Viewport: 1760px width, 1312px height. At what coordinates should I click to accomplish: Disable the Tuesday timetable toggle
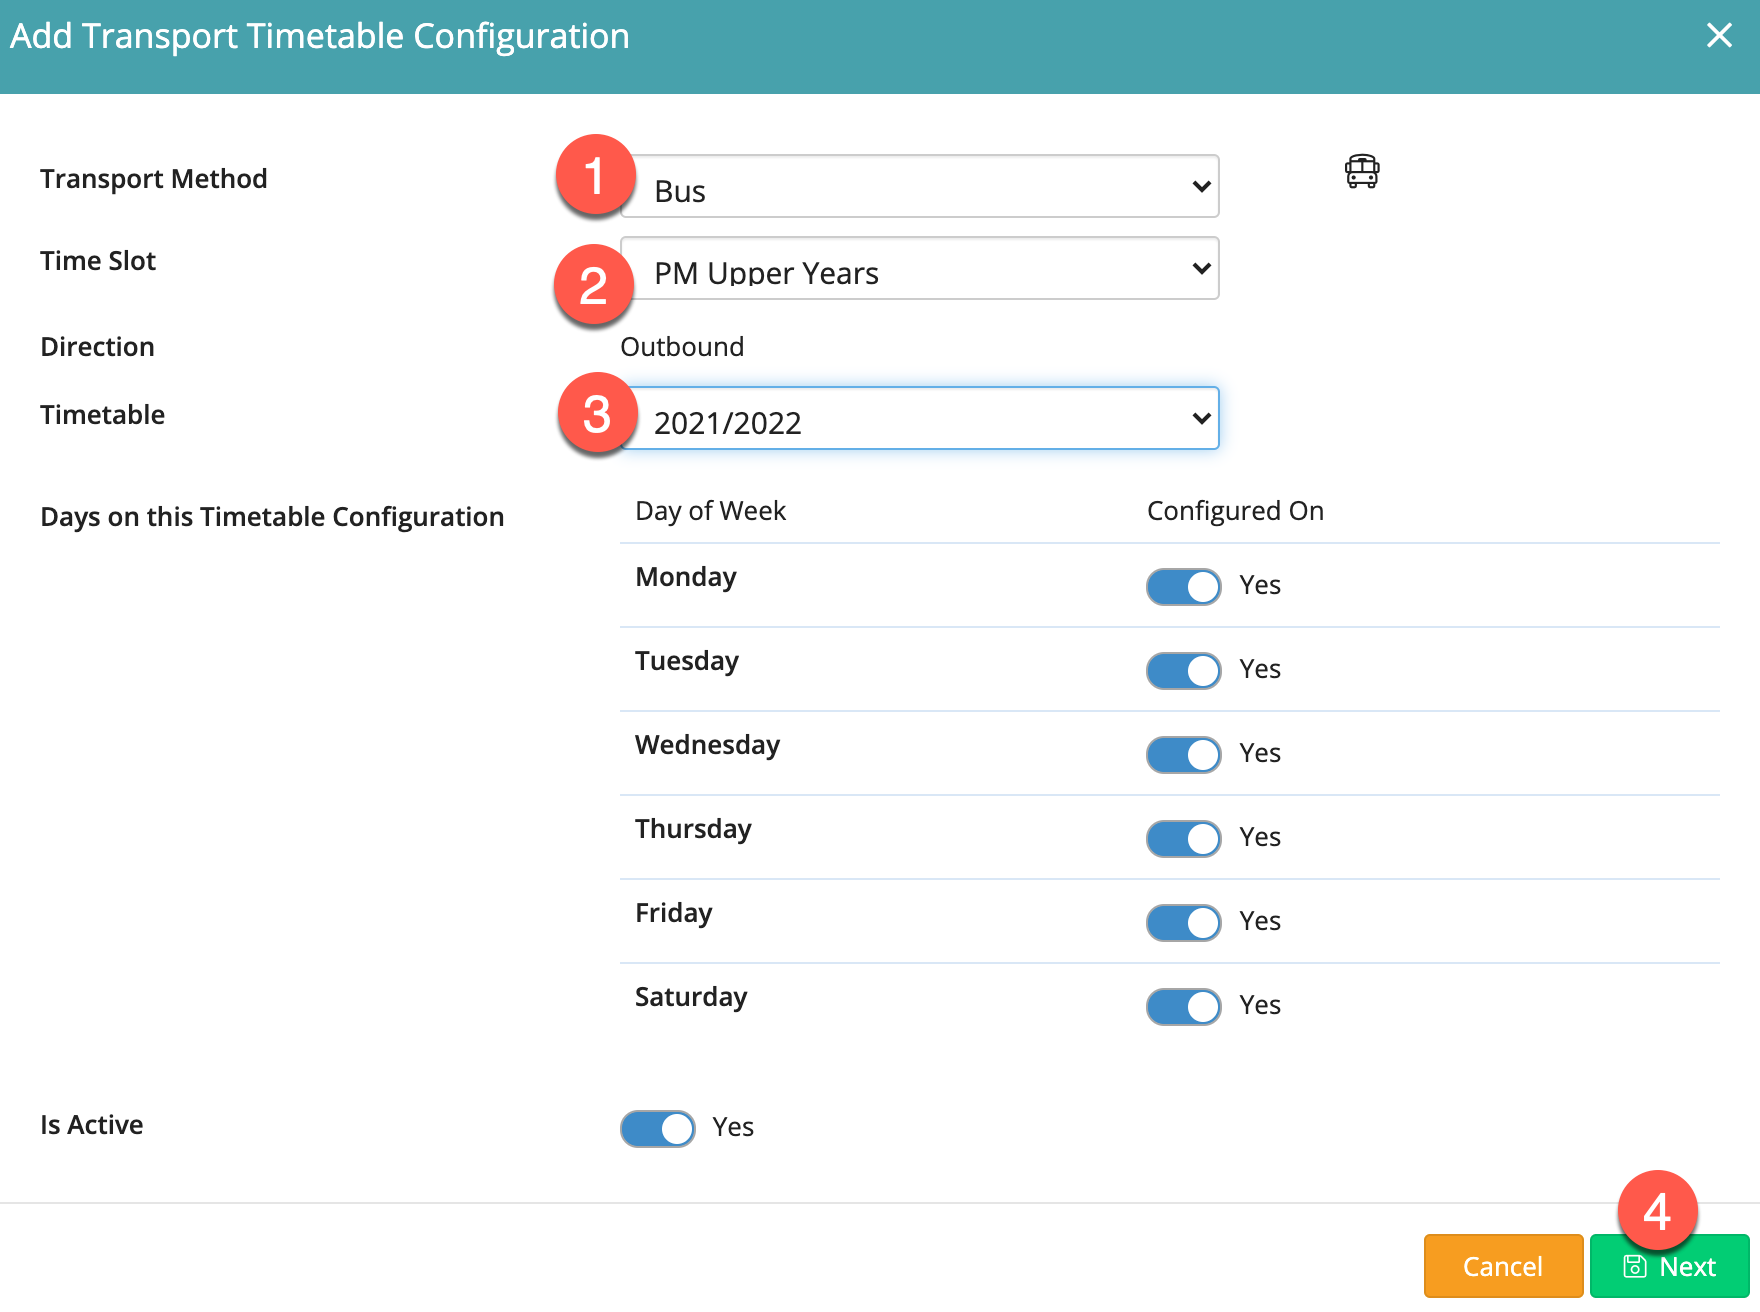(x=1183, y=671)
